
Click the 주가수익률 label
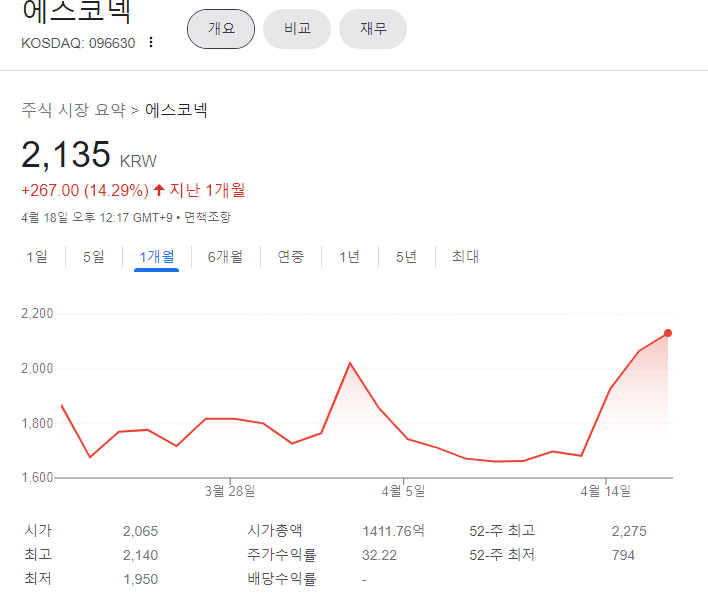[281, 555]
